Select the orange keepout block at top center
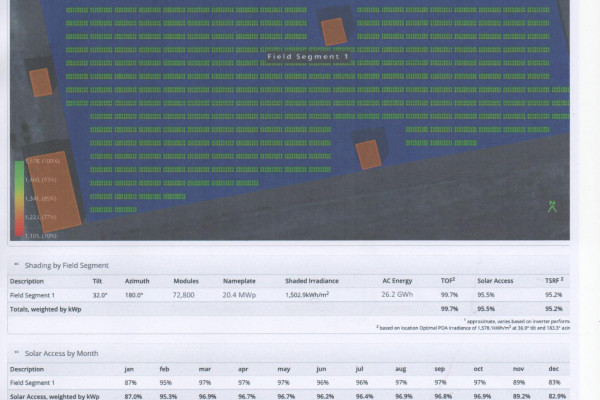The image size is (600, 400). pos(333,31)
